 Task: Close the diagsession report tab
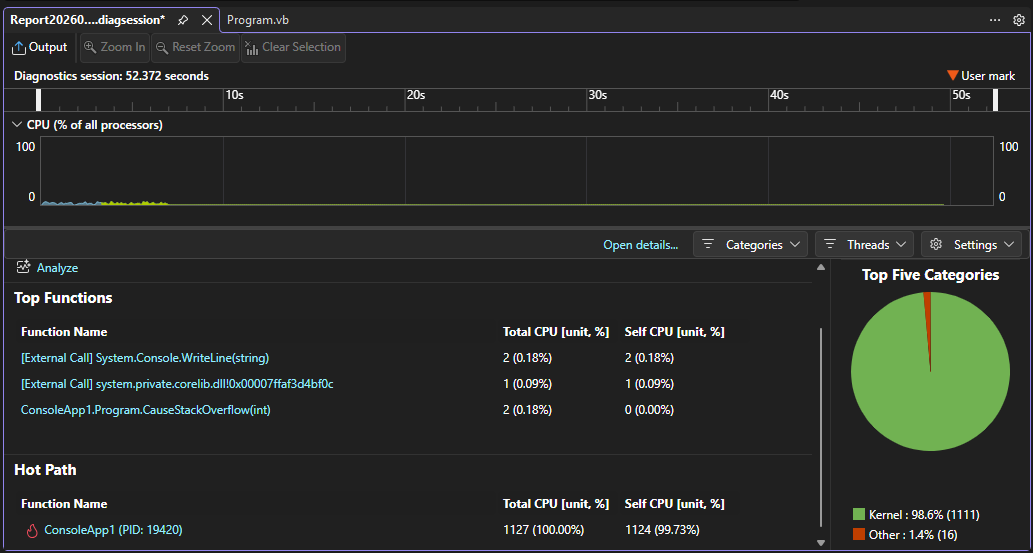[x=207, y=20]
